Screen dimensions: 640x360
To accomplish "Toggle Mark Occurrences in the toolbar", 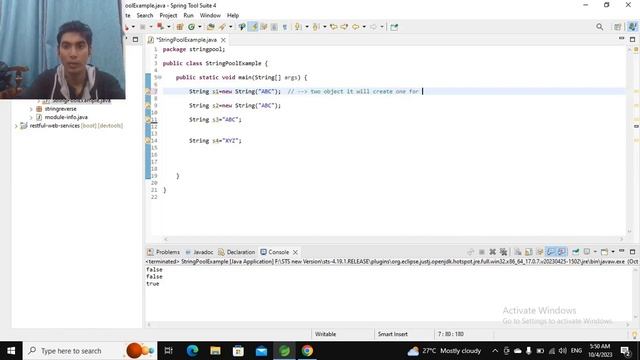I will (242, 27).
